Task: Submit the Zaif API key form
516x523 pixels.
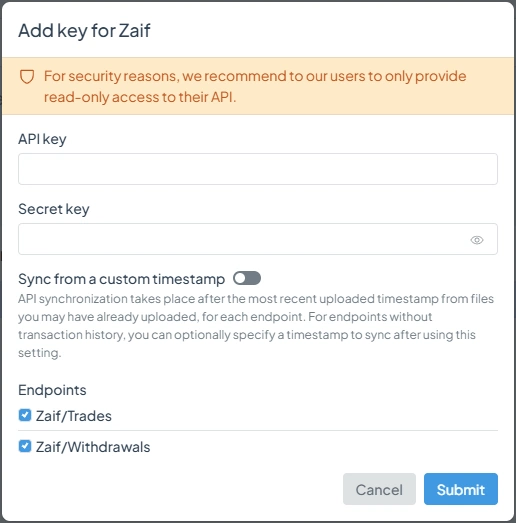Action: tap(461, 489)
